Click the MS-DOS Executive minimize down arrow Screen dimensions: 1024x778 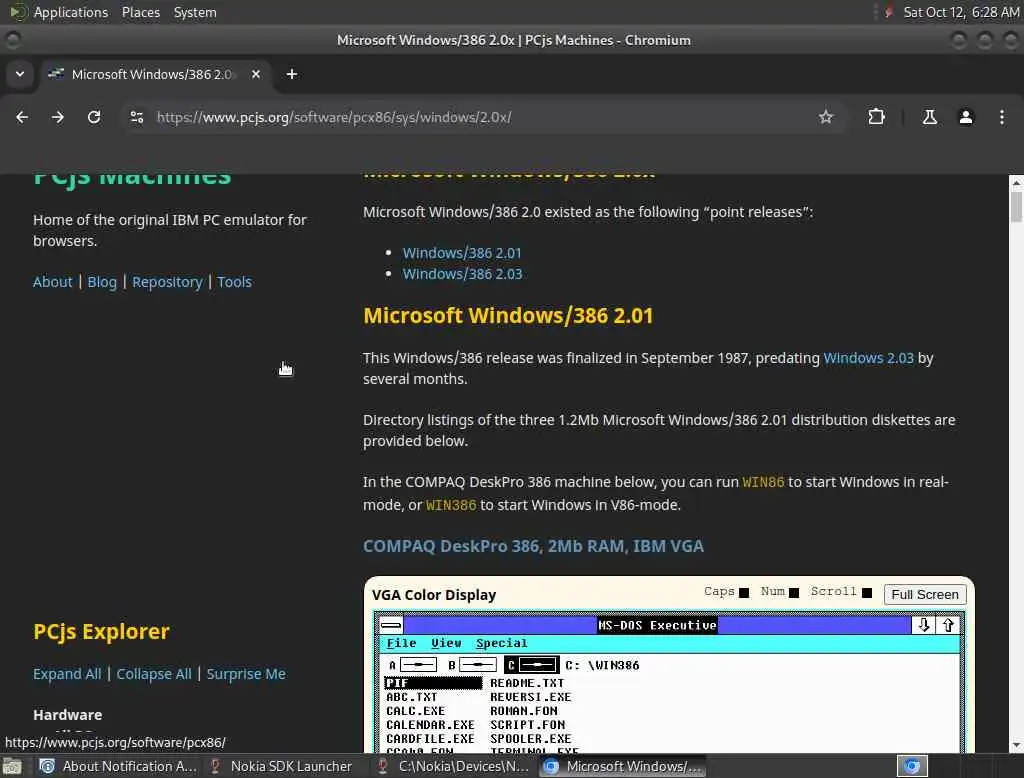click(x=923, y=625)
